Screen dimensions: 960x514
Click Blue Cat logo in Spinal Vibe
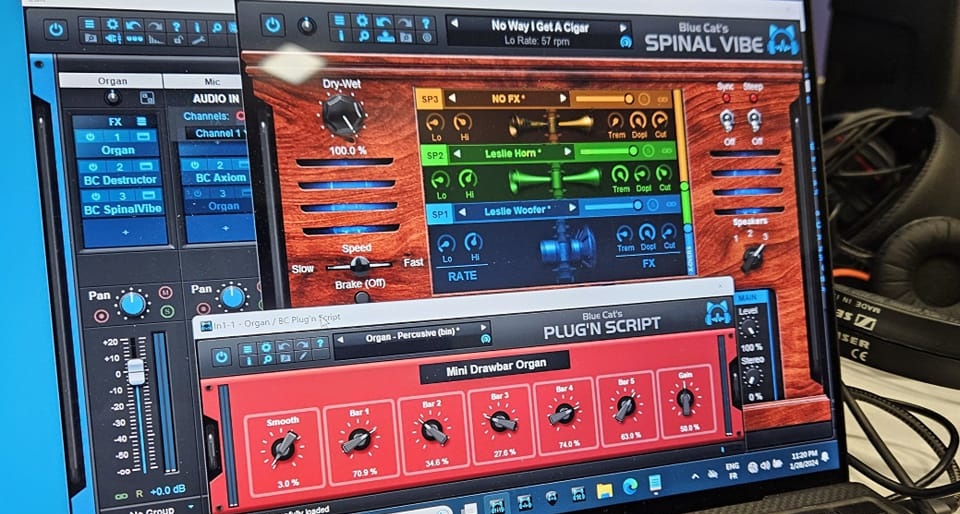pos(784,40)
